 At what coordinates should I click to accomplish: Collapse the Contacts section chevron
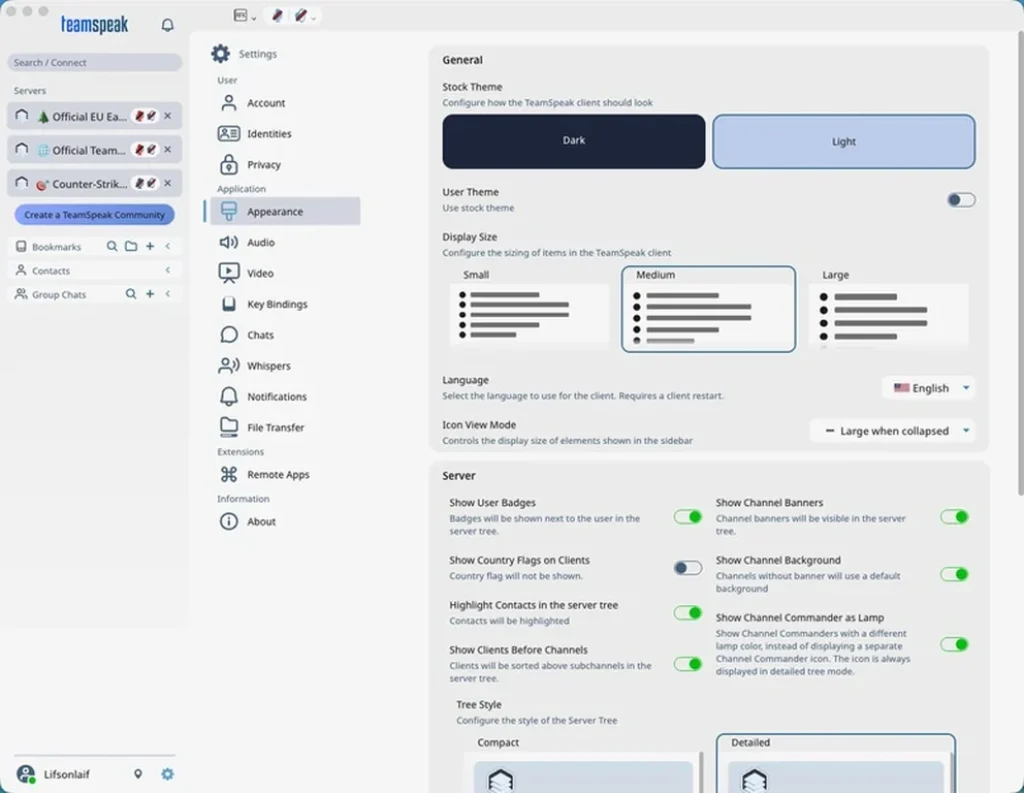point(168,270)
